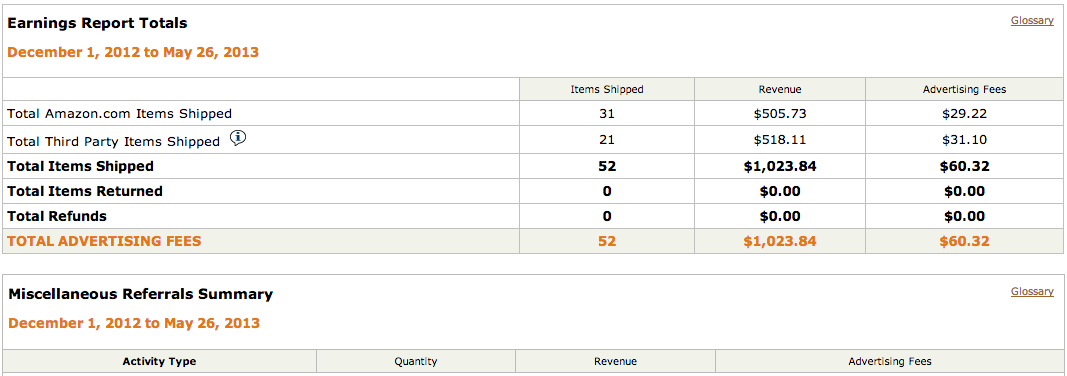Open the Glossary link in Miscellaneous Referrals Summary
The height and width of the screenshot is (376, 1067).
(1032, 291)
